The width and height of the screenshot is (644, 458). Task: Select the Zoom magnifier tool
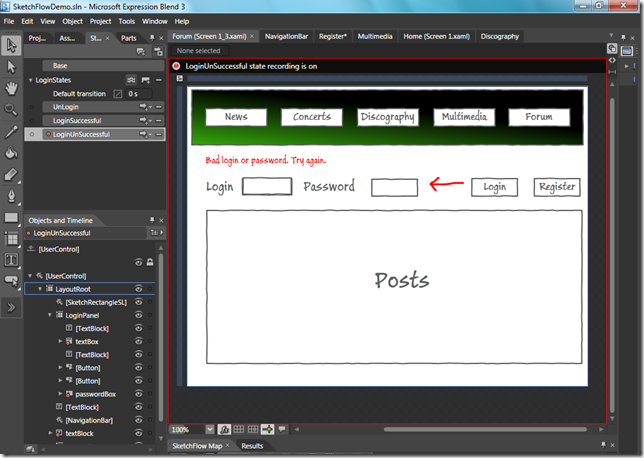click(x=11, y=109)
